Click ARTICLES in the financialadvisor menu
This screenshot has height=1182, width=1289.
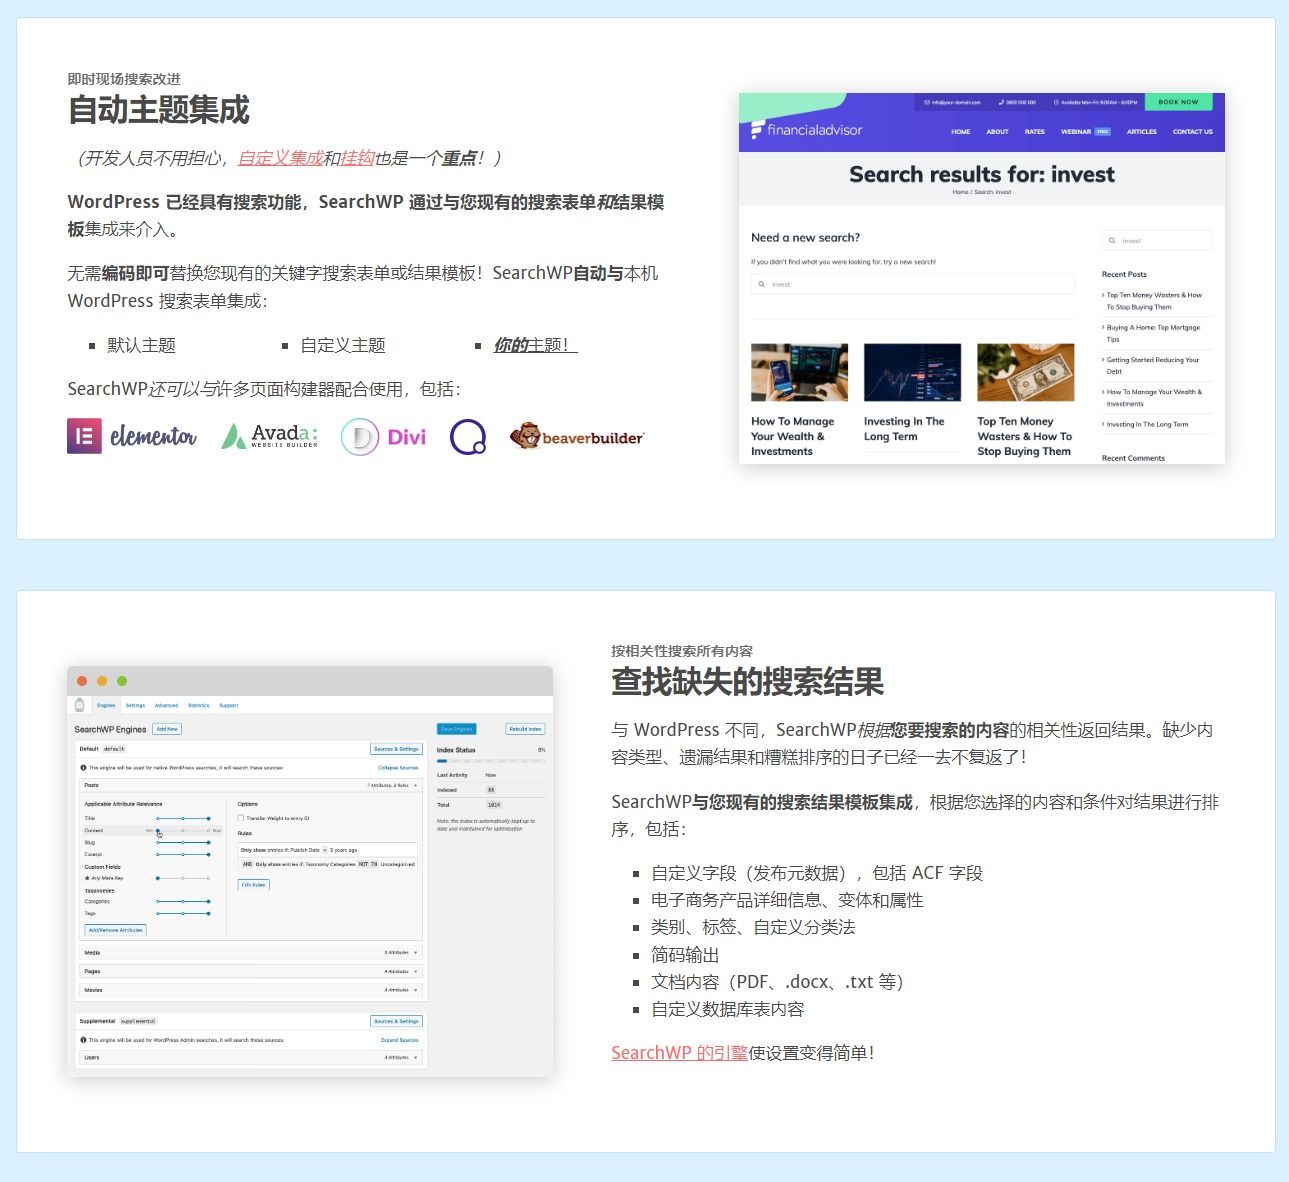point(1142,131)
